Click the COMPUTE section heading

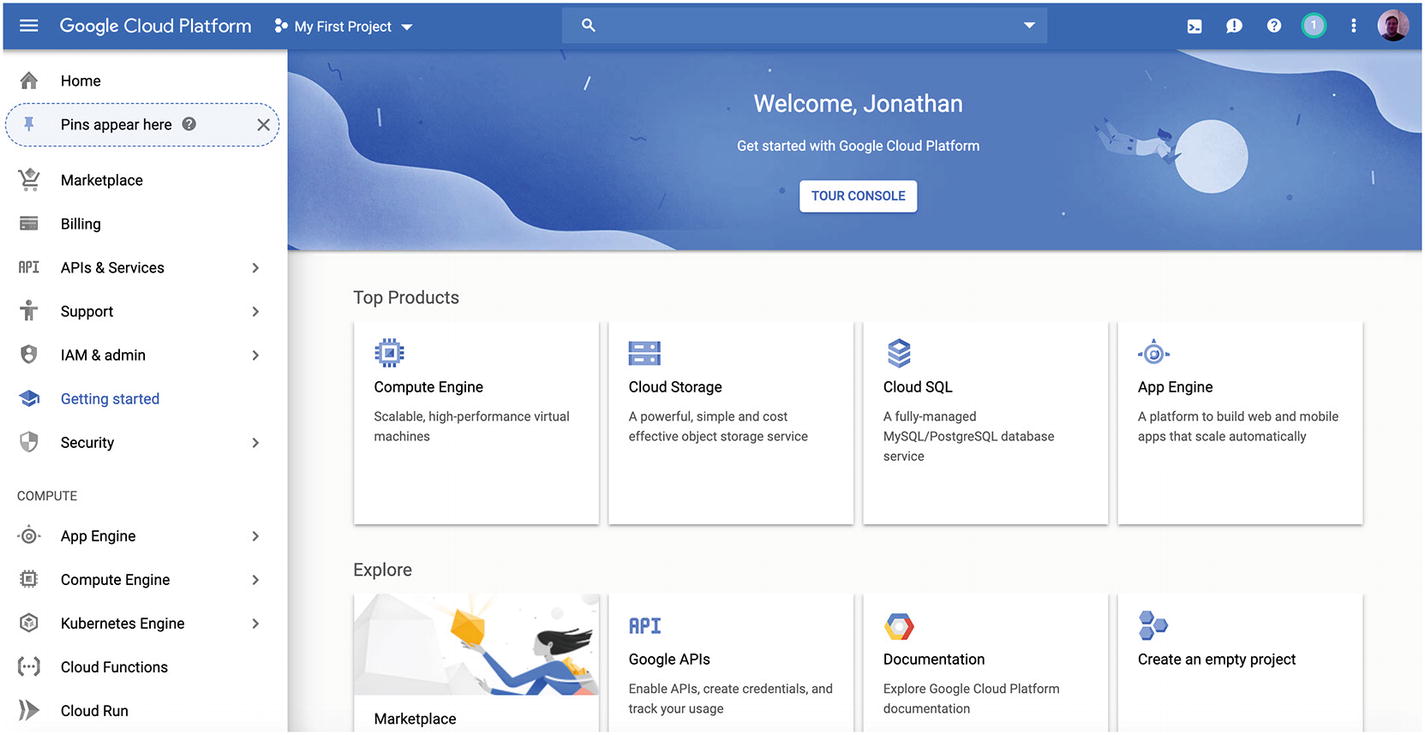47,496
